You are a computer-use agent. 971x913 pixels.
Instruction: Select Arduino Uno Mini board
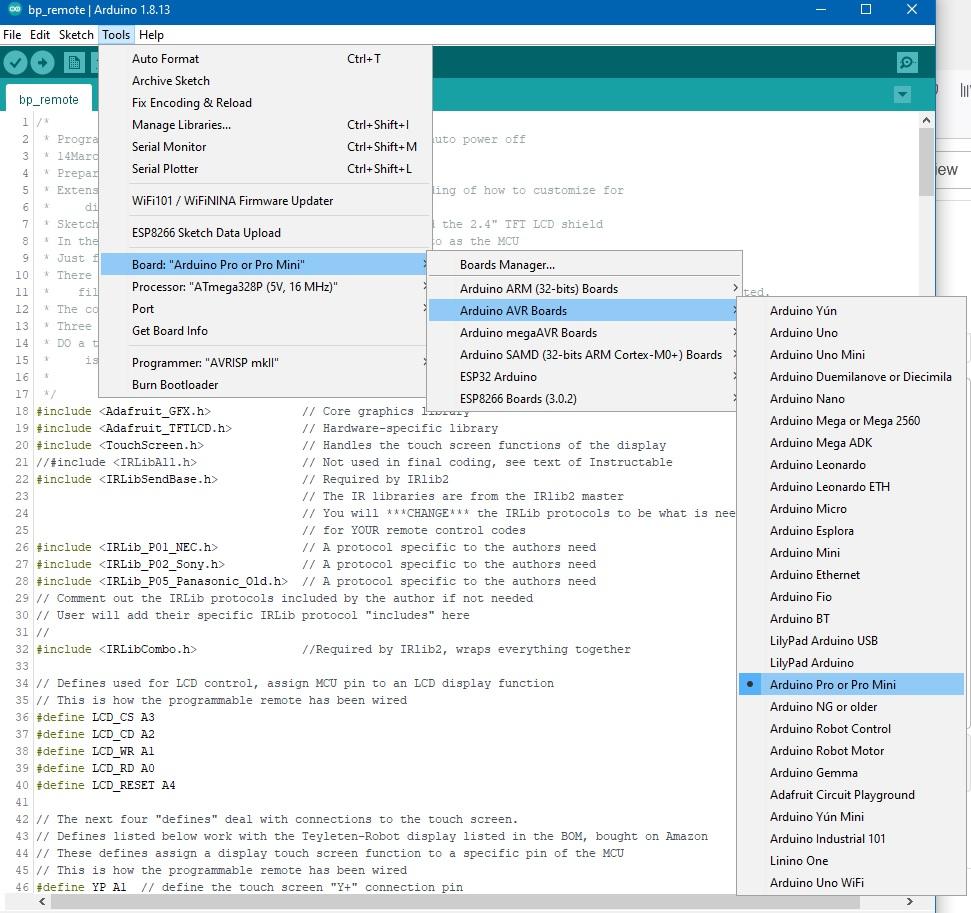click(851, 354)
